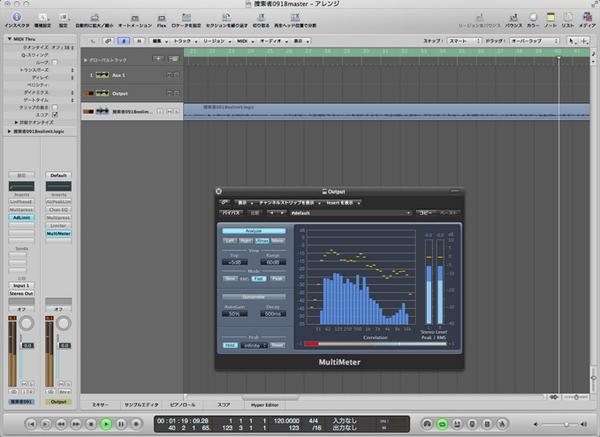Select the Right analyzer channel button
Image resolution: width=600 pixels, height=437 pixels.
point(246,241)
